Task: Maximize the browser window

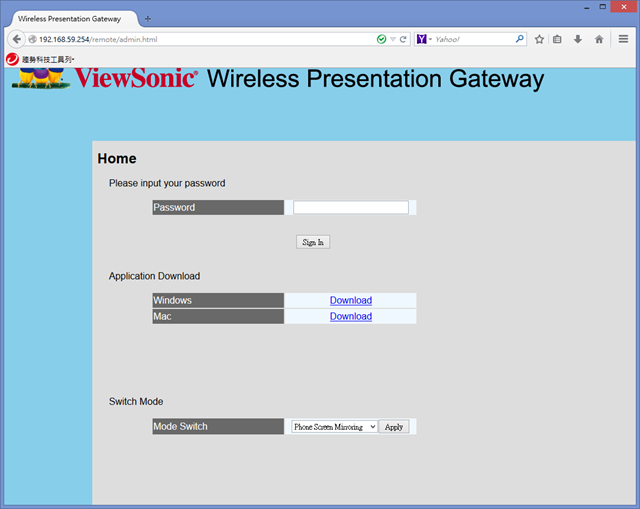Action: click(x=602, y=7)
